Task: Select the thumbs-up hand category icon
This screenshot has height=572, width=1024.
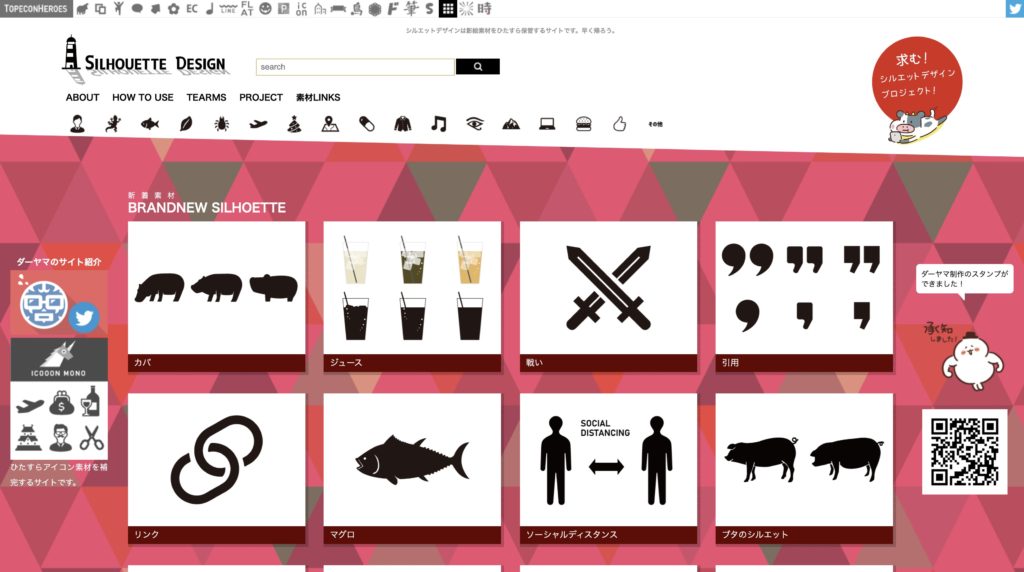Action: [619, 123]
